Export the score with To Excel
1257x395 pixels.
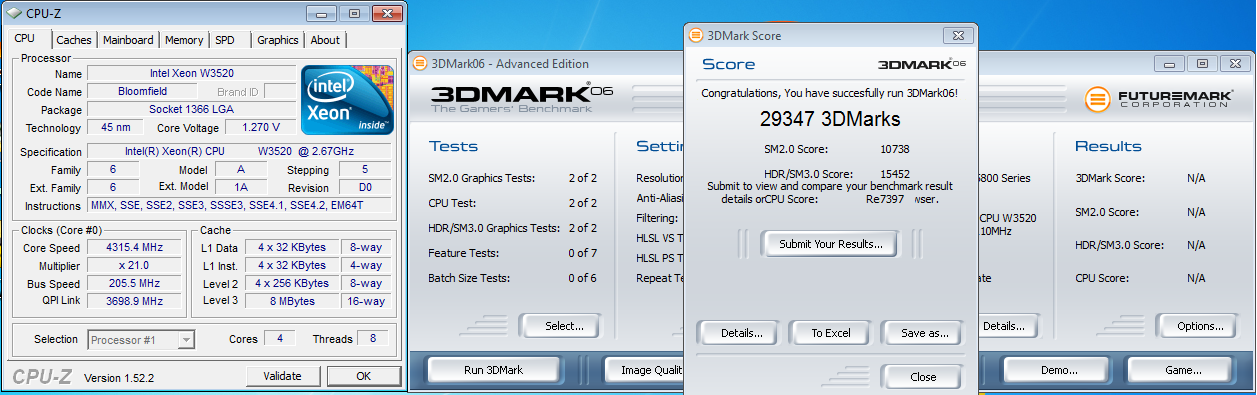[830, 333]
